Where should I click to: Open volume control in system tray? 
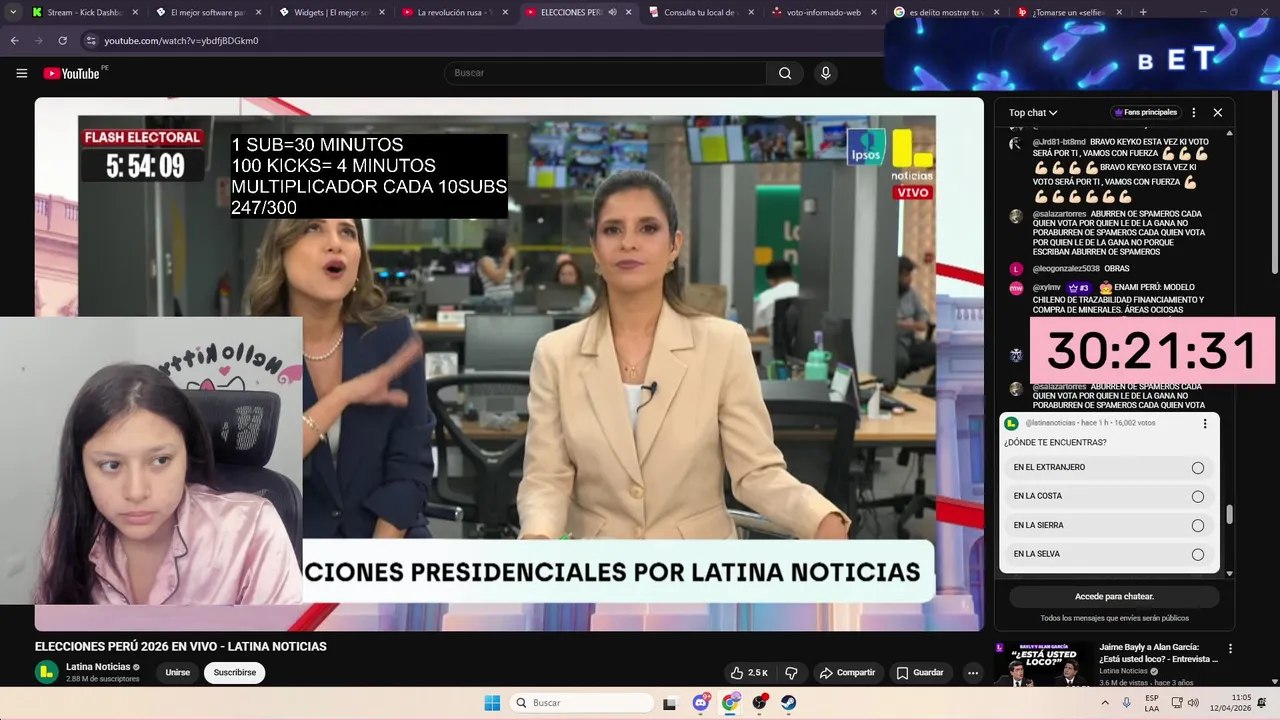tap(1193, 703)
